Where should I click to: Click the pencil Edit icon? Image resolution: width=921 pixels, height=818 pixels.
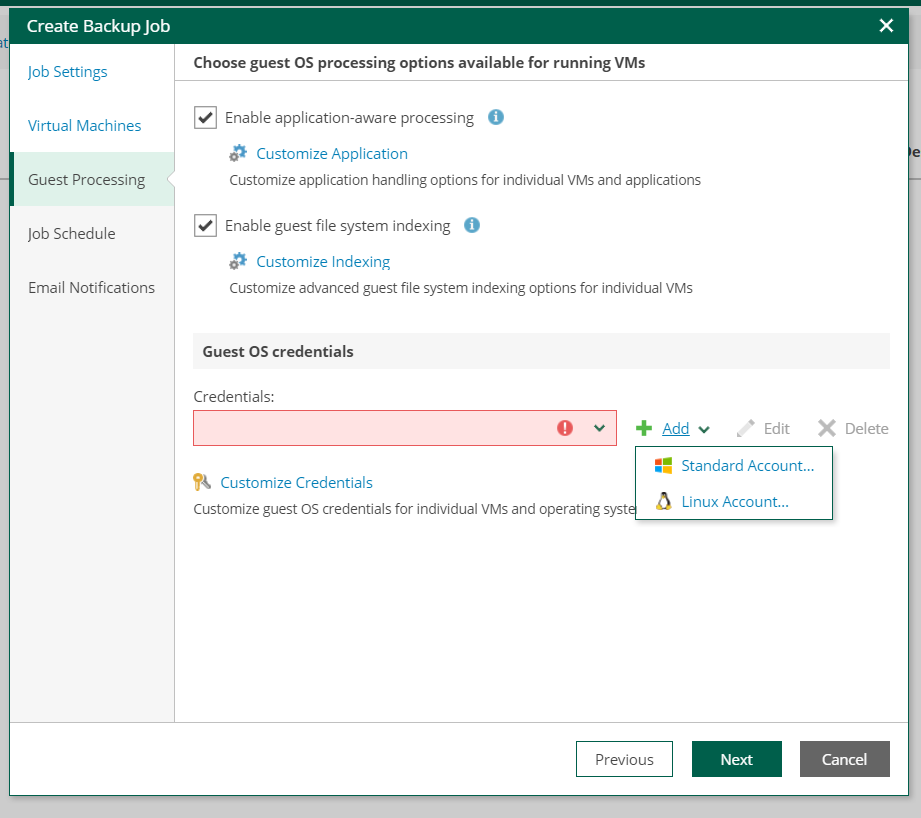pyautogui.click(x=744, y=427)
